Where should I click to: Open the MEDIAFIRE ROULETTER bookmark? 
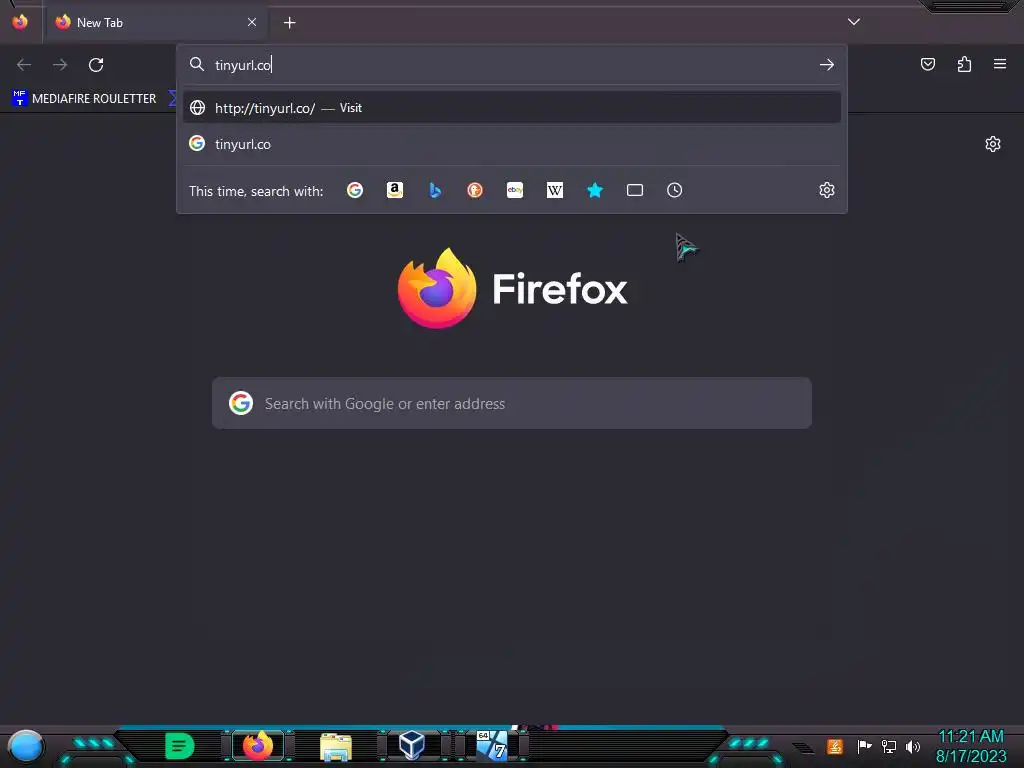click(84, 99)
